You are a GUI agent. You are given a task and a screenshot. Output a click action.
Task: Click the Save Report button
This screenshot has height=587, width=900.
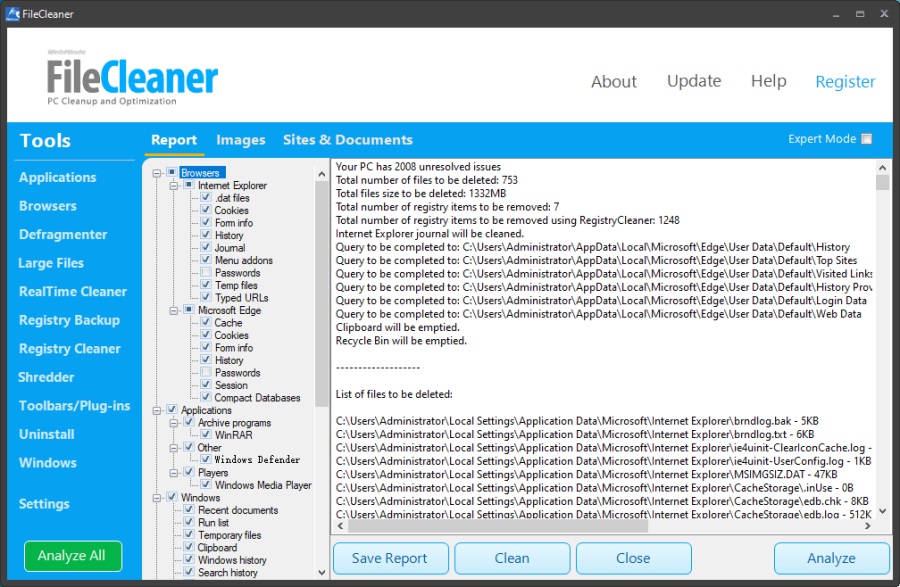click(390, 558)
